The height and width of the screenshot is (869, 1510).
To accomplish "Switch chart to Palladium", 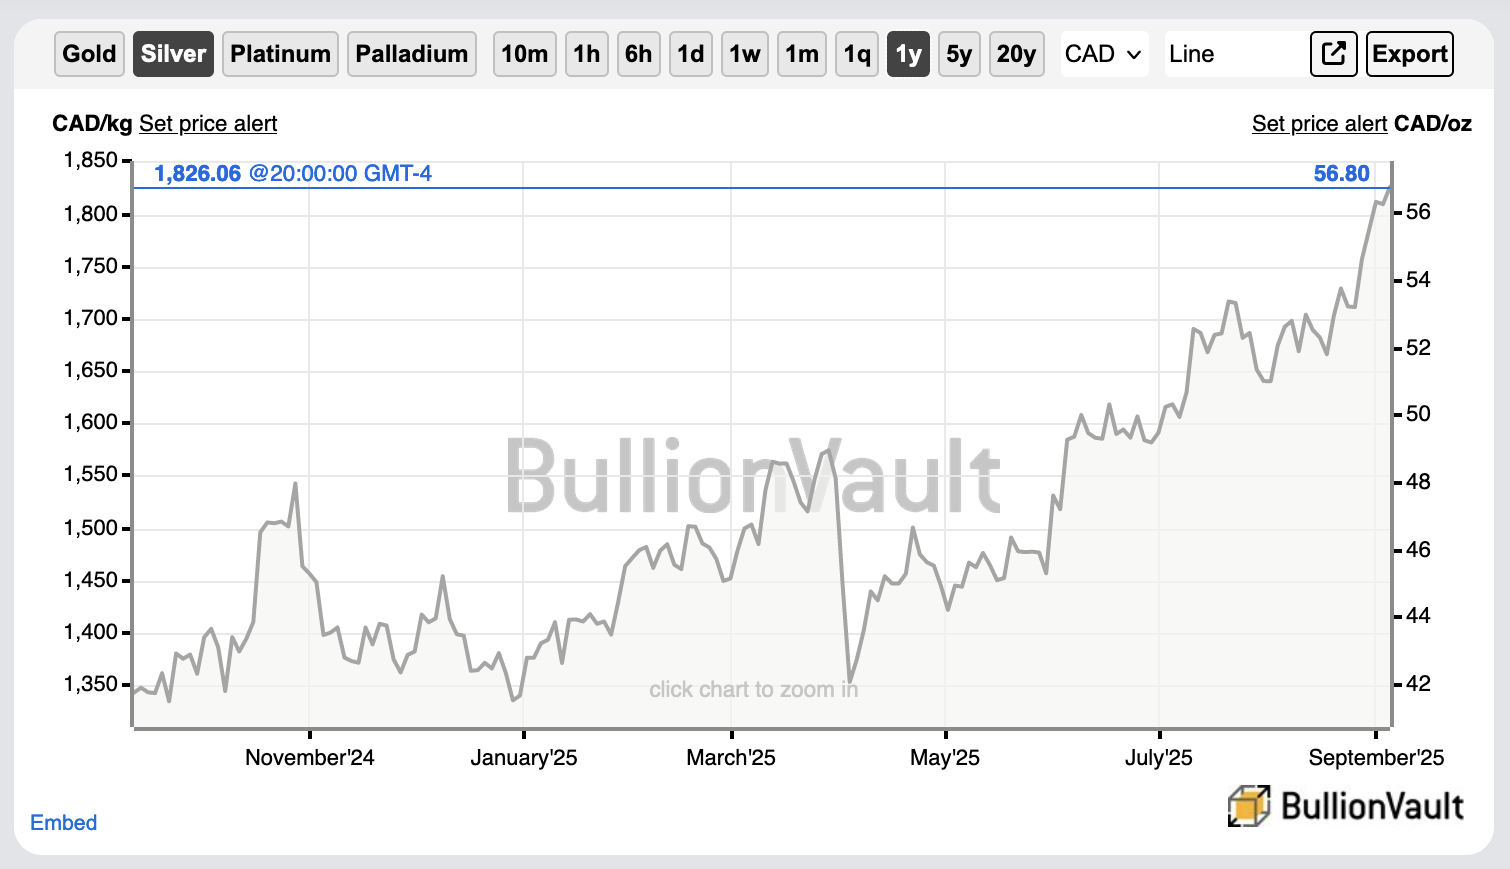I will coord(412,54).
